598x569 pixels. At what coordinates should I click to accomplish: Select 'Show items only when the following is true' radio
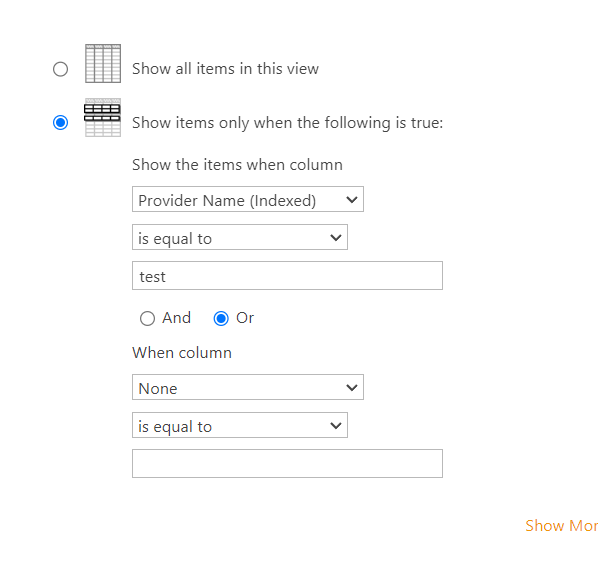pyautogui.click(x=61, y=122)
